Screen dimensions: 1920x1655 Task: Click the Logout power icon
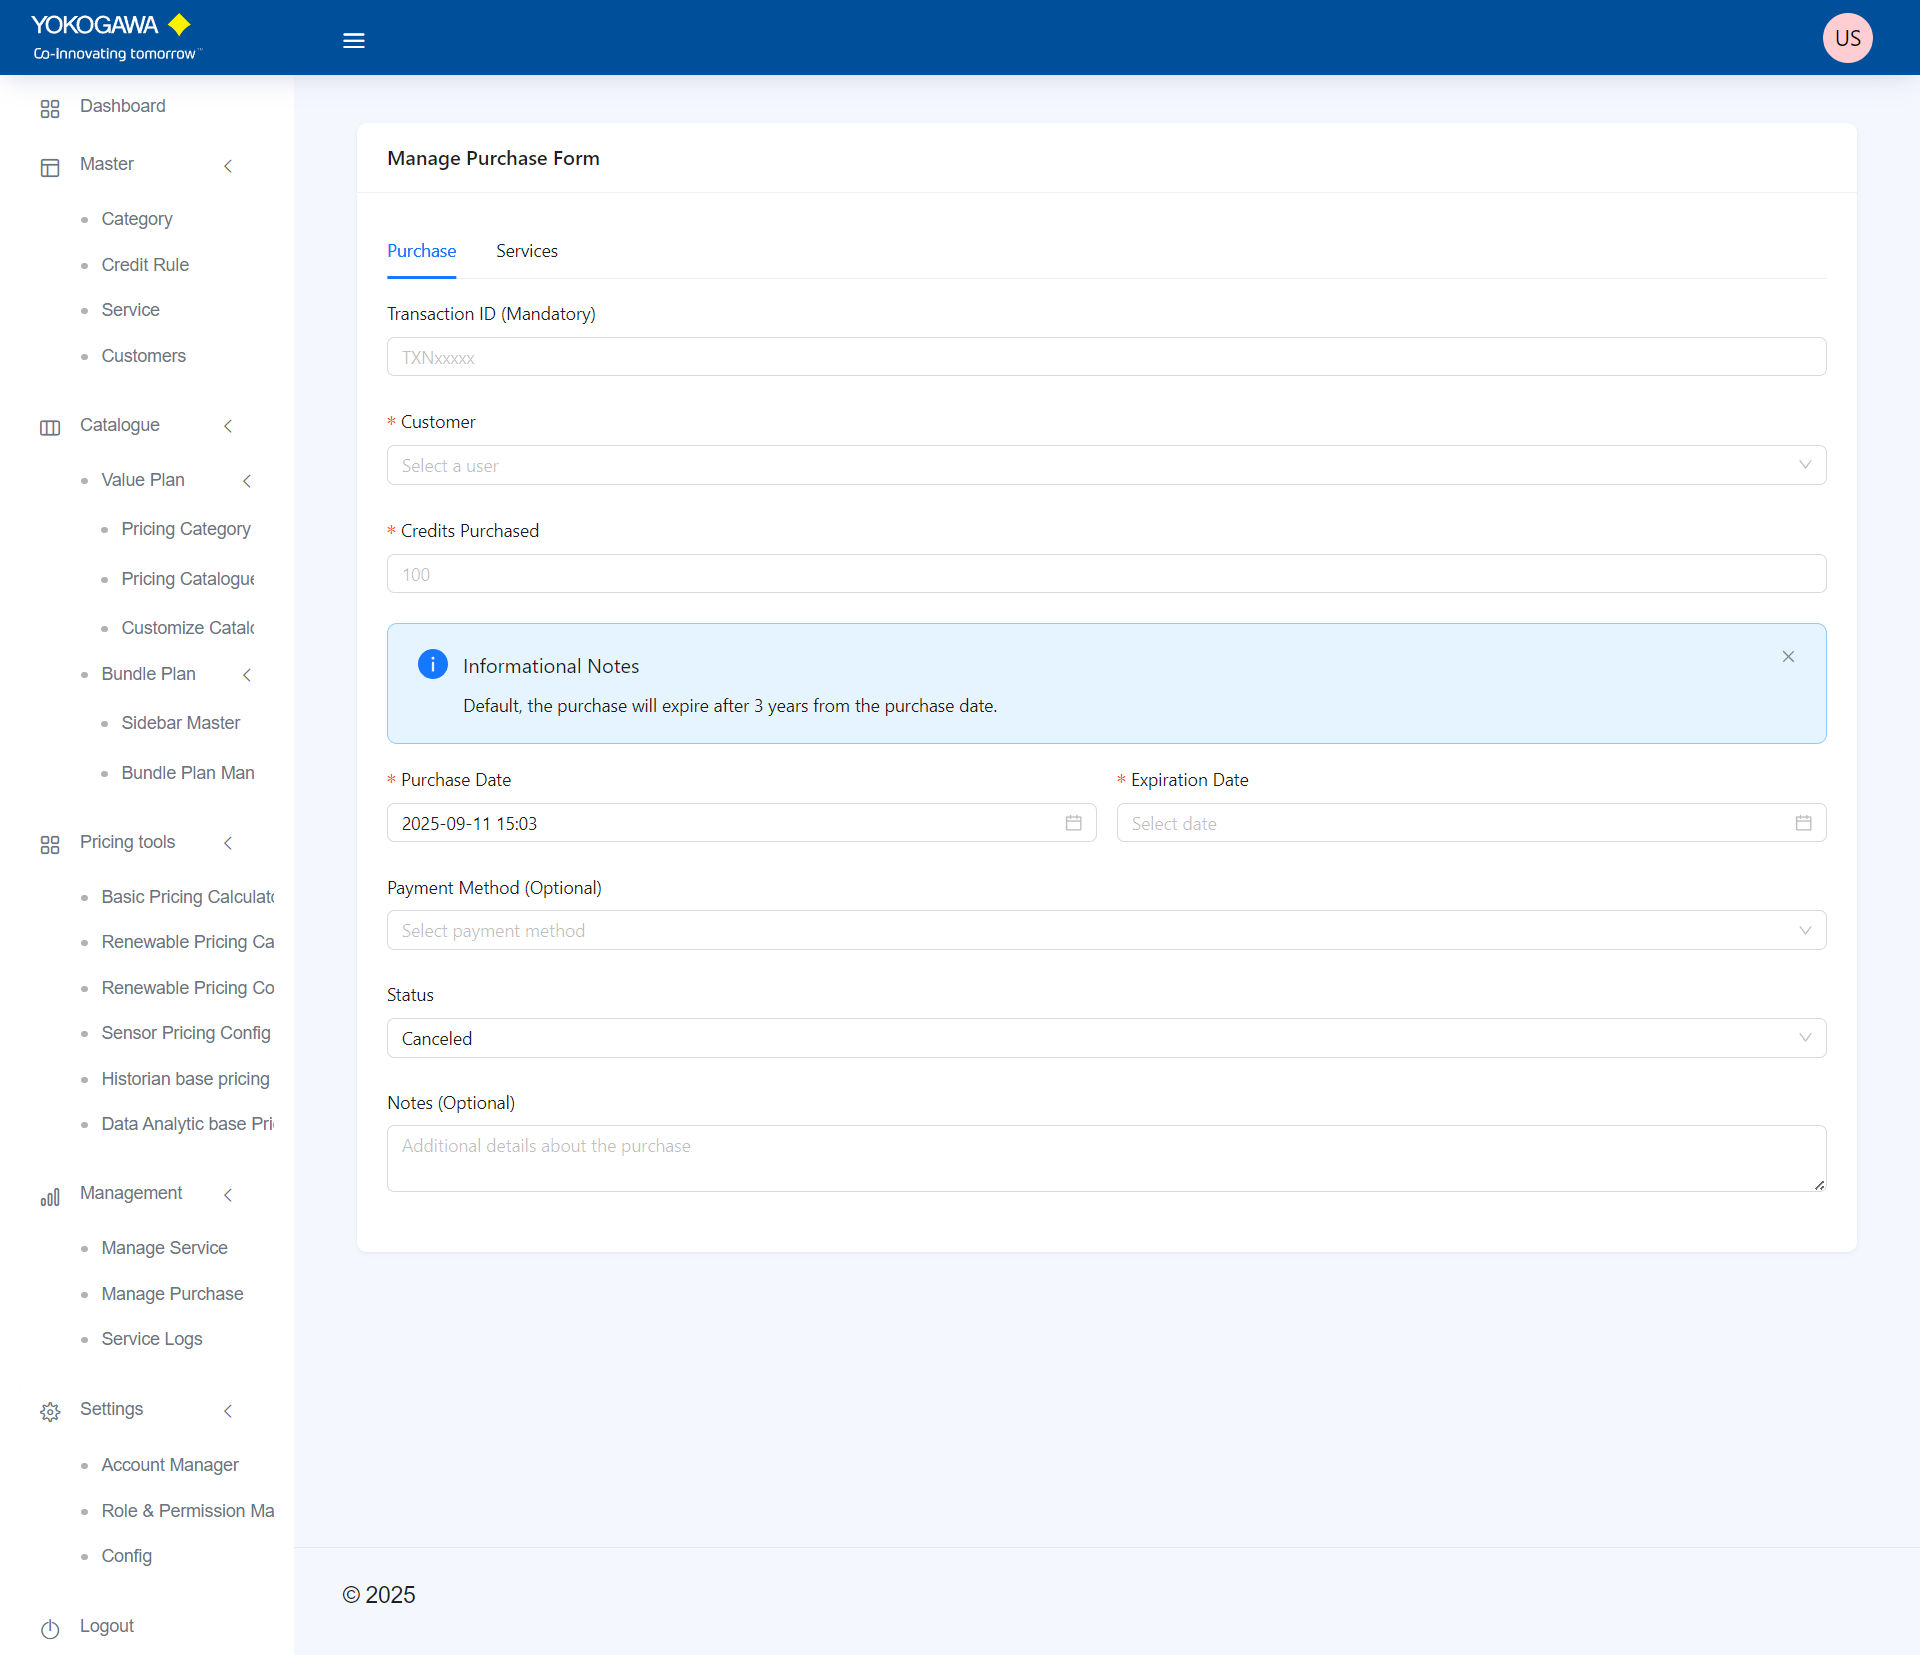tap(50, 1628)
